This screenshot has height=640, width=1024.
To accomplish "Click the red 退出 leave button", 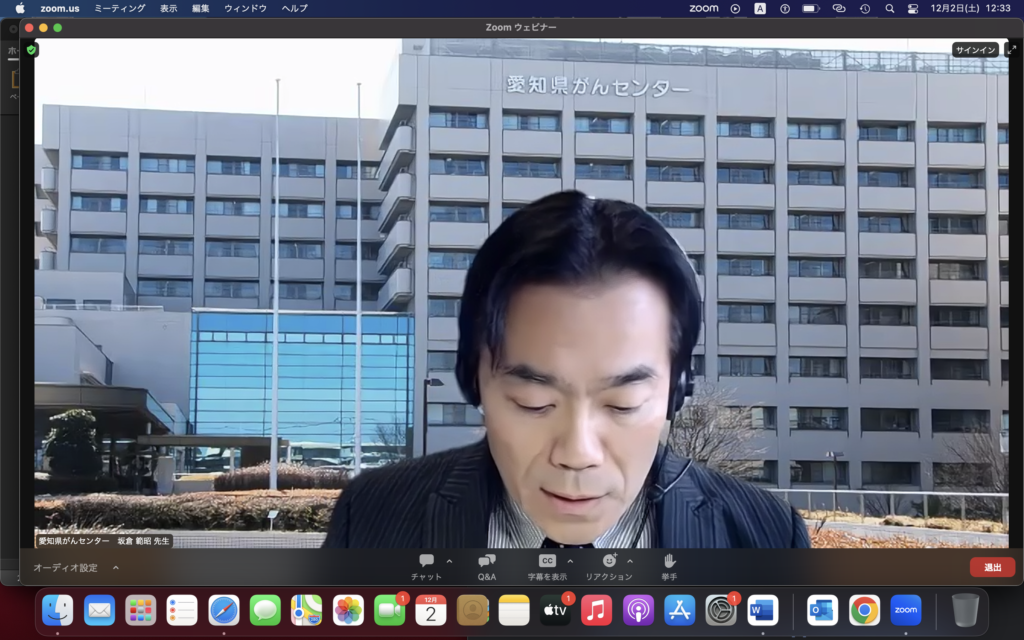I will [x=990, y=565].
